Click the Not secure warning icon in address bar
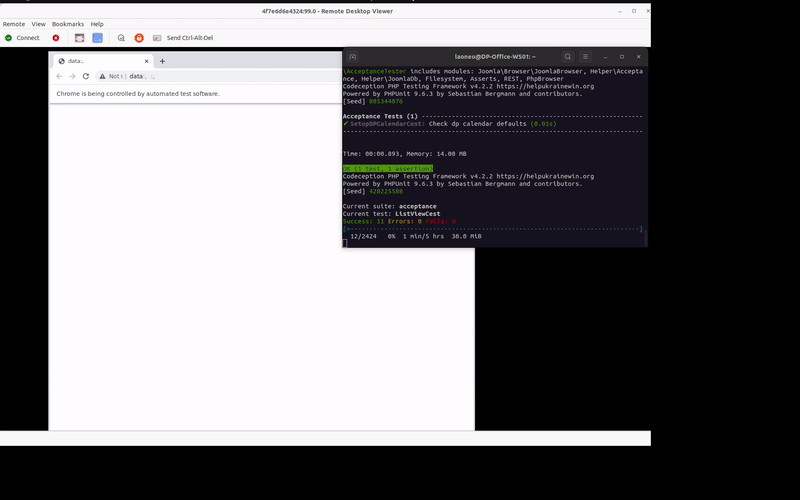Screen dimensions: 800x500 pos(103,76)
